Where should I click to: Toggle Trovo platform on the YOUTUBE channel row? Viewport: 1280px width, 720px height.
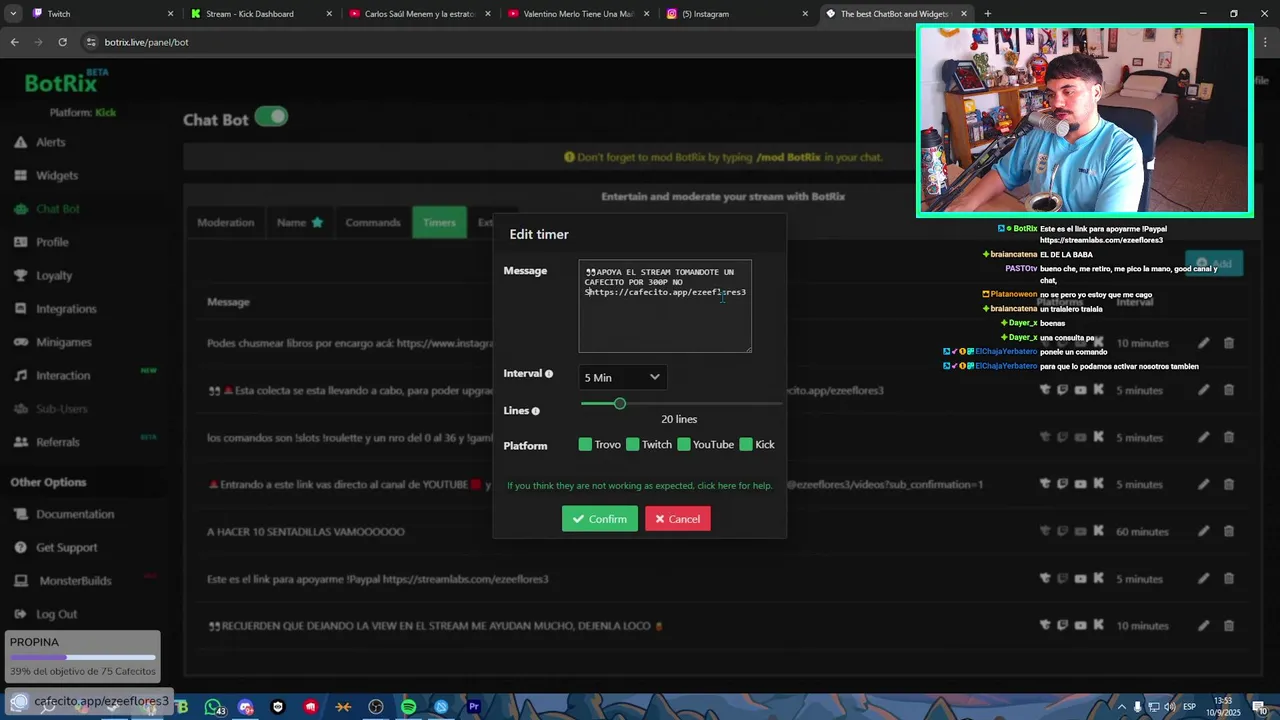click(x=1045, y=484)
